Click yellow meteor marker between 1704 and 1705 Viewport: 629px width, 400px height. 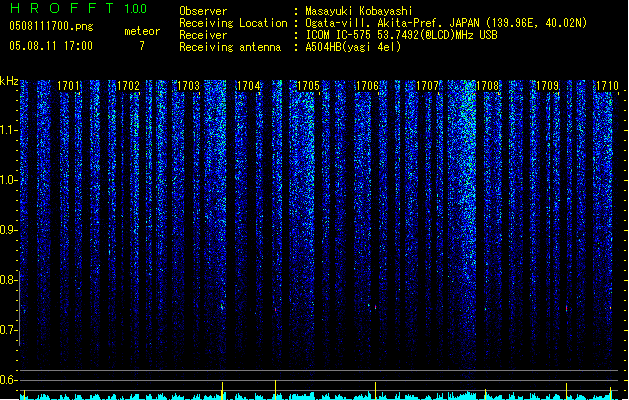tap(276, 390)
